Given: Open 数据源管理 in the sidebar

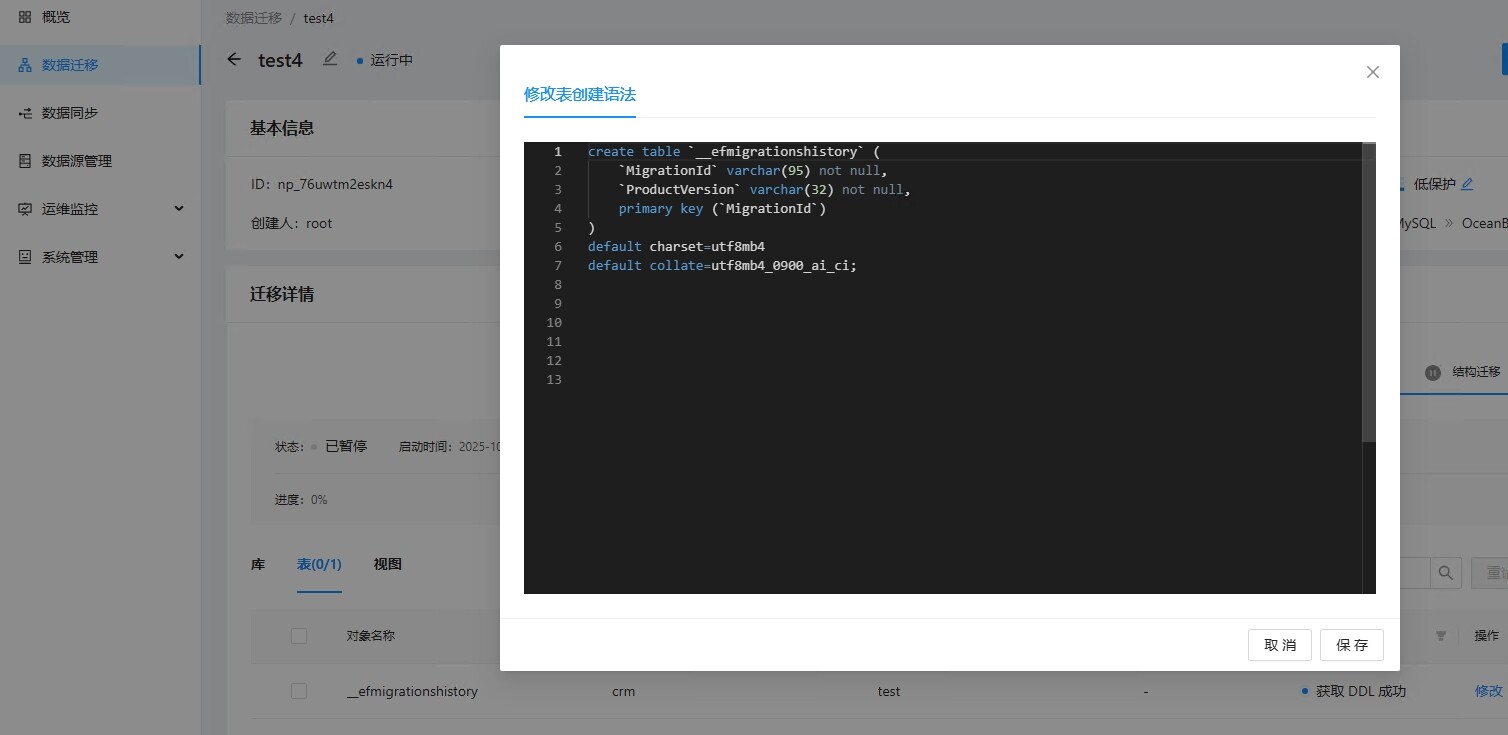Looking at the screenshot, I should pos(76,161).
